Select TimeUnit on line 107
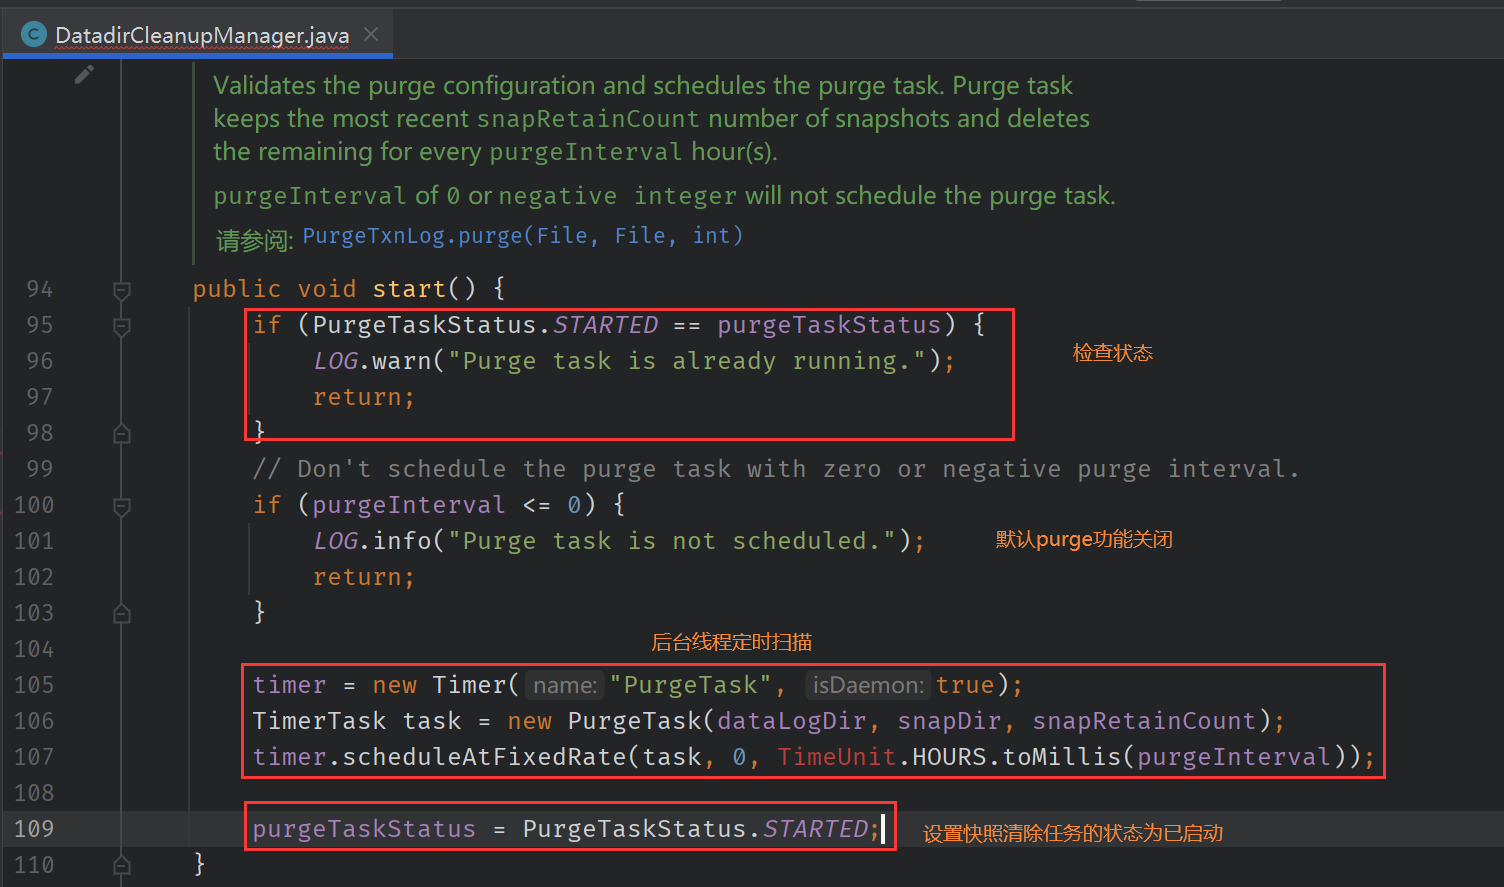The image size is (1504, 887). tap(836, 757)
